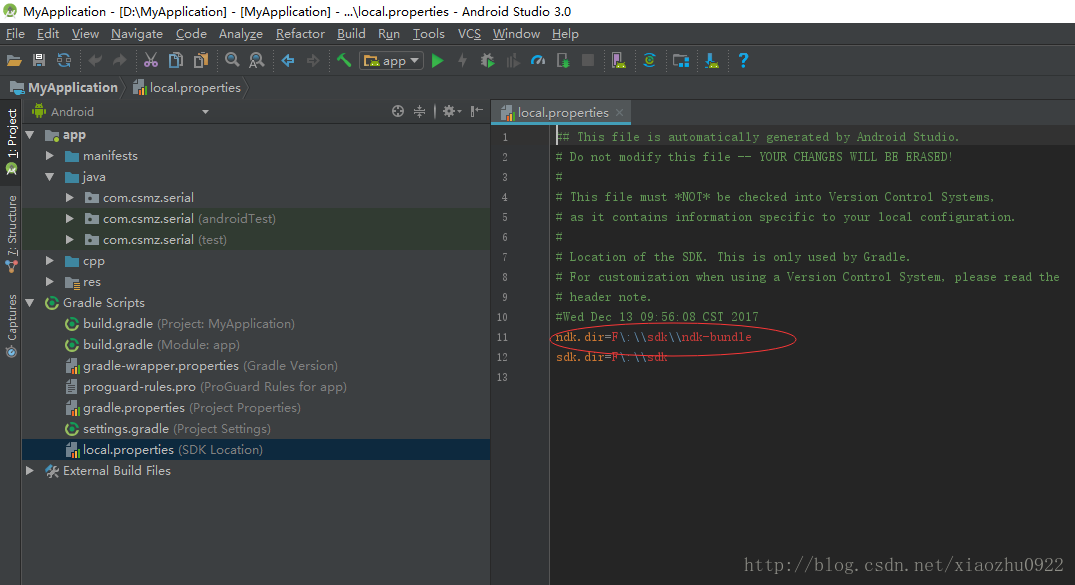Select proguard-rules.pro file
This screenshot has width=1075, height=585.
pyautogui.click(x=206, y=387)
